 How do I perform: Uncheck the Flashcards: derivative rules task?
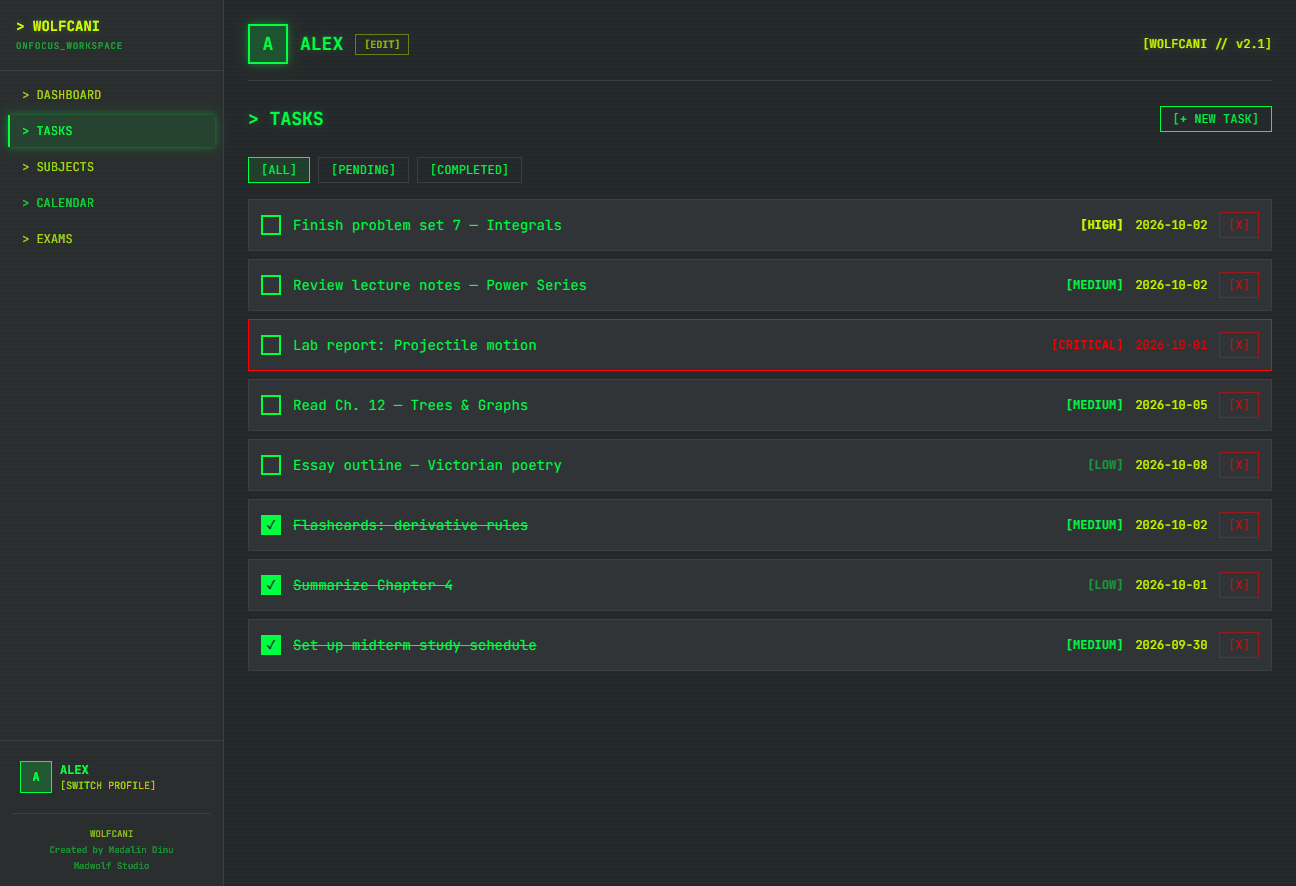click(x=271, y=525)
